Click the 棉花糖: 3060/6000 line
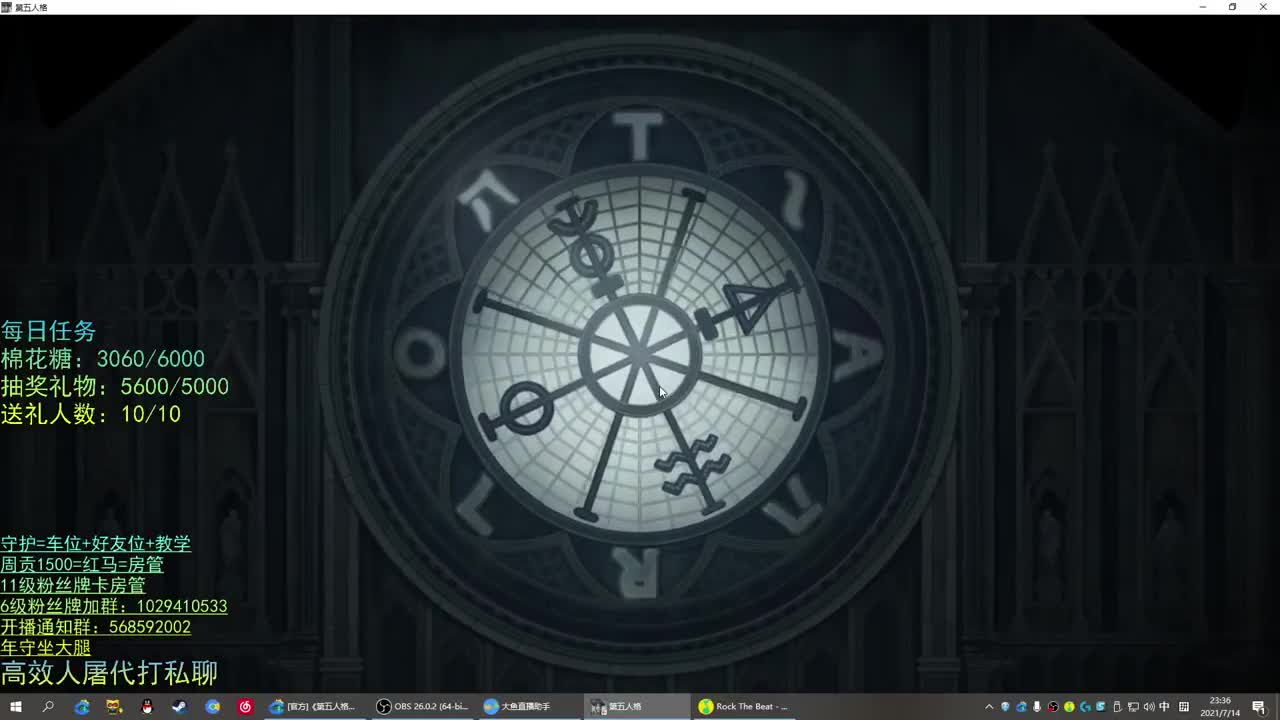1280x720 pixels. 102,359
